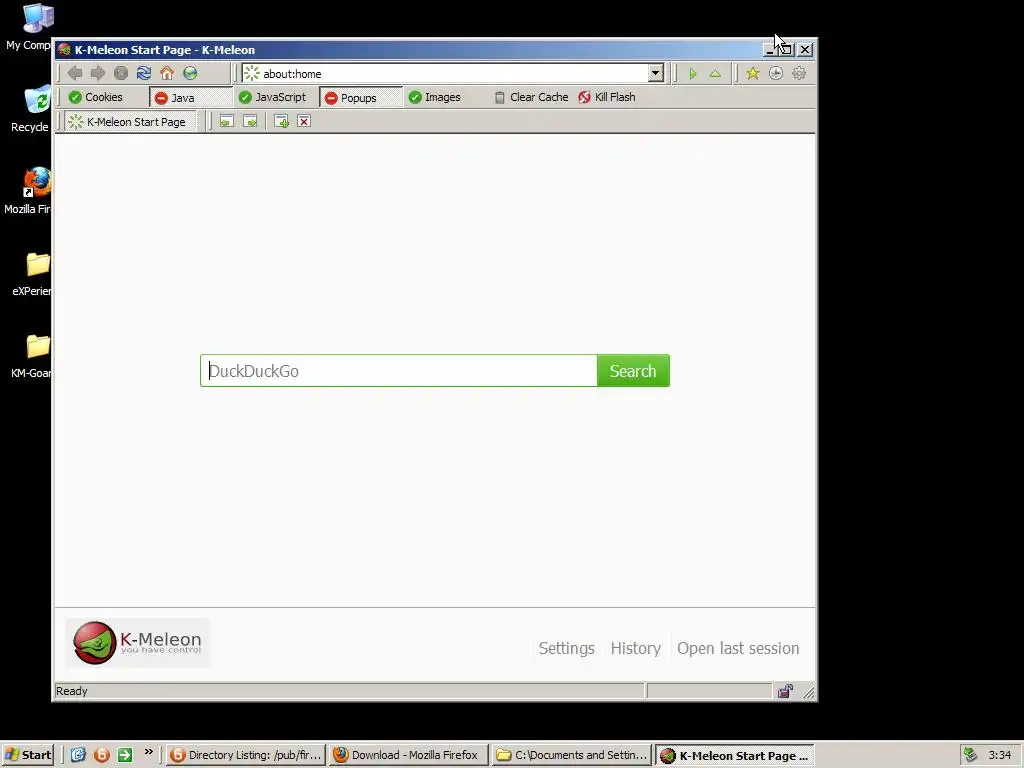Expand the URL bar dropdown arrow

pyautogui.click(x=656, y=73)
